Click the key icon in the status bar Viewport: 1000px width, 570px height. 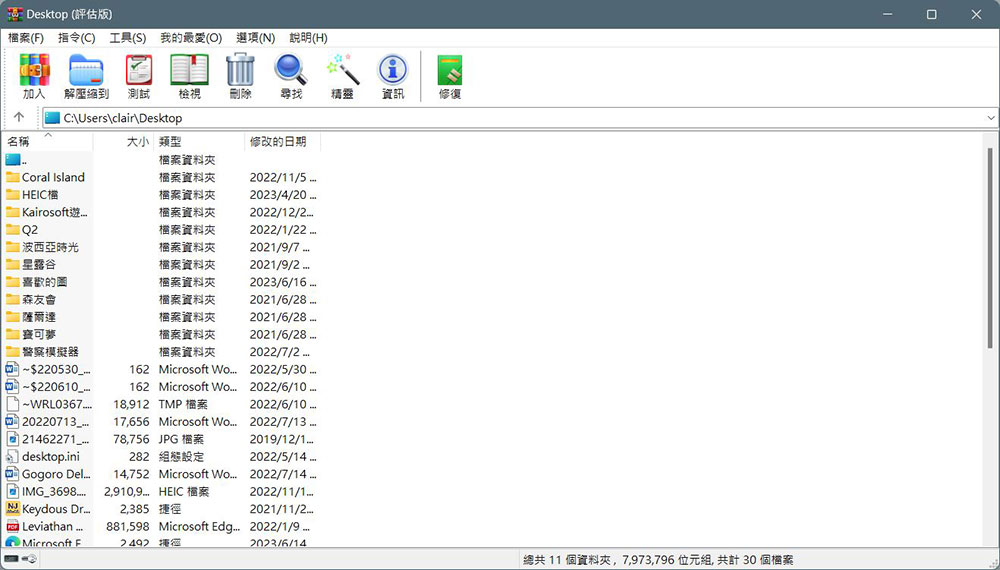click(x=29, y=559)
